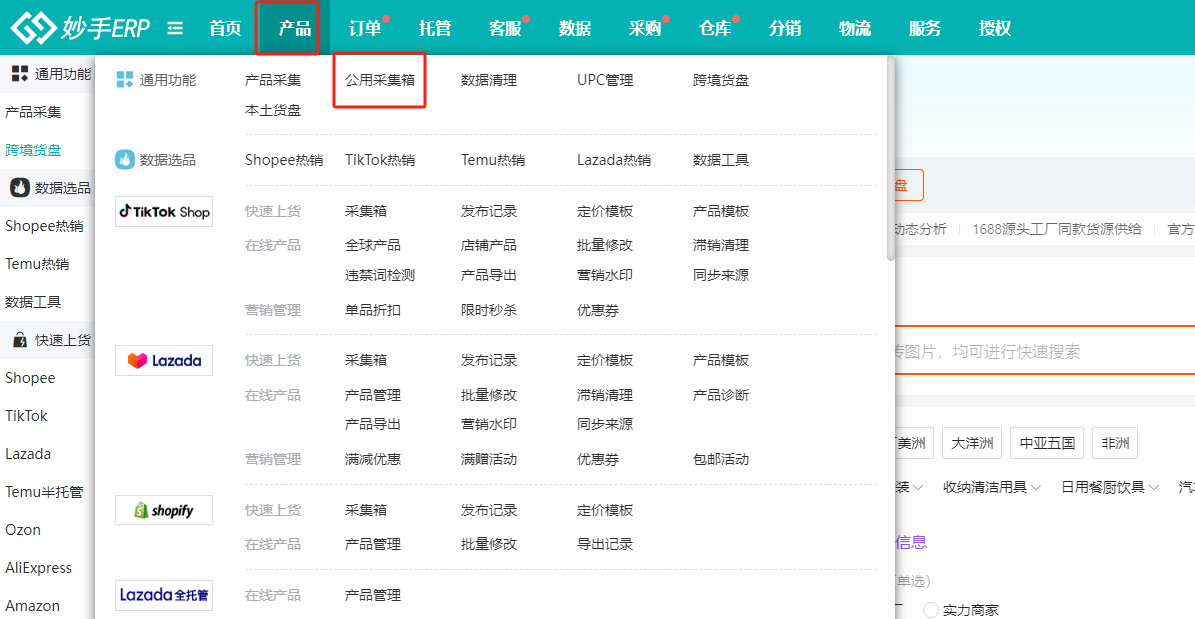Open the 订单 top navigation menu
Screen dimensions: 1195x619
pos(365,28)
